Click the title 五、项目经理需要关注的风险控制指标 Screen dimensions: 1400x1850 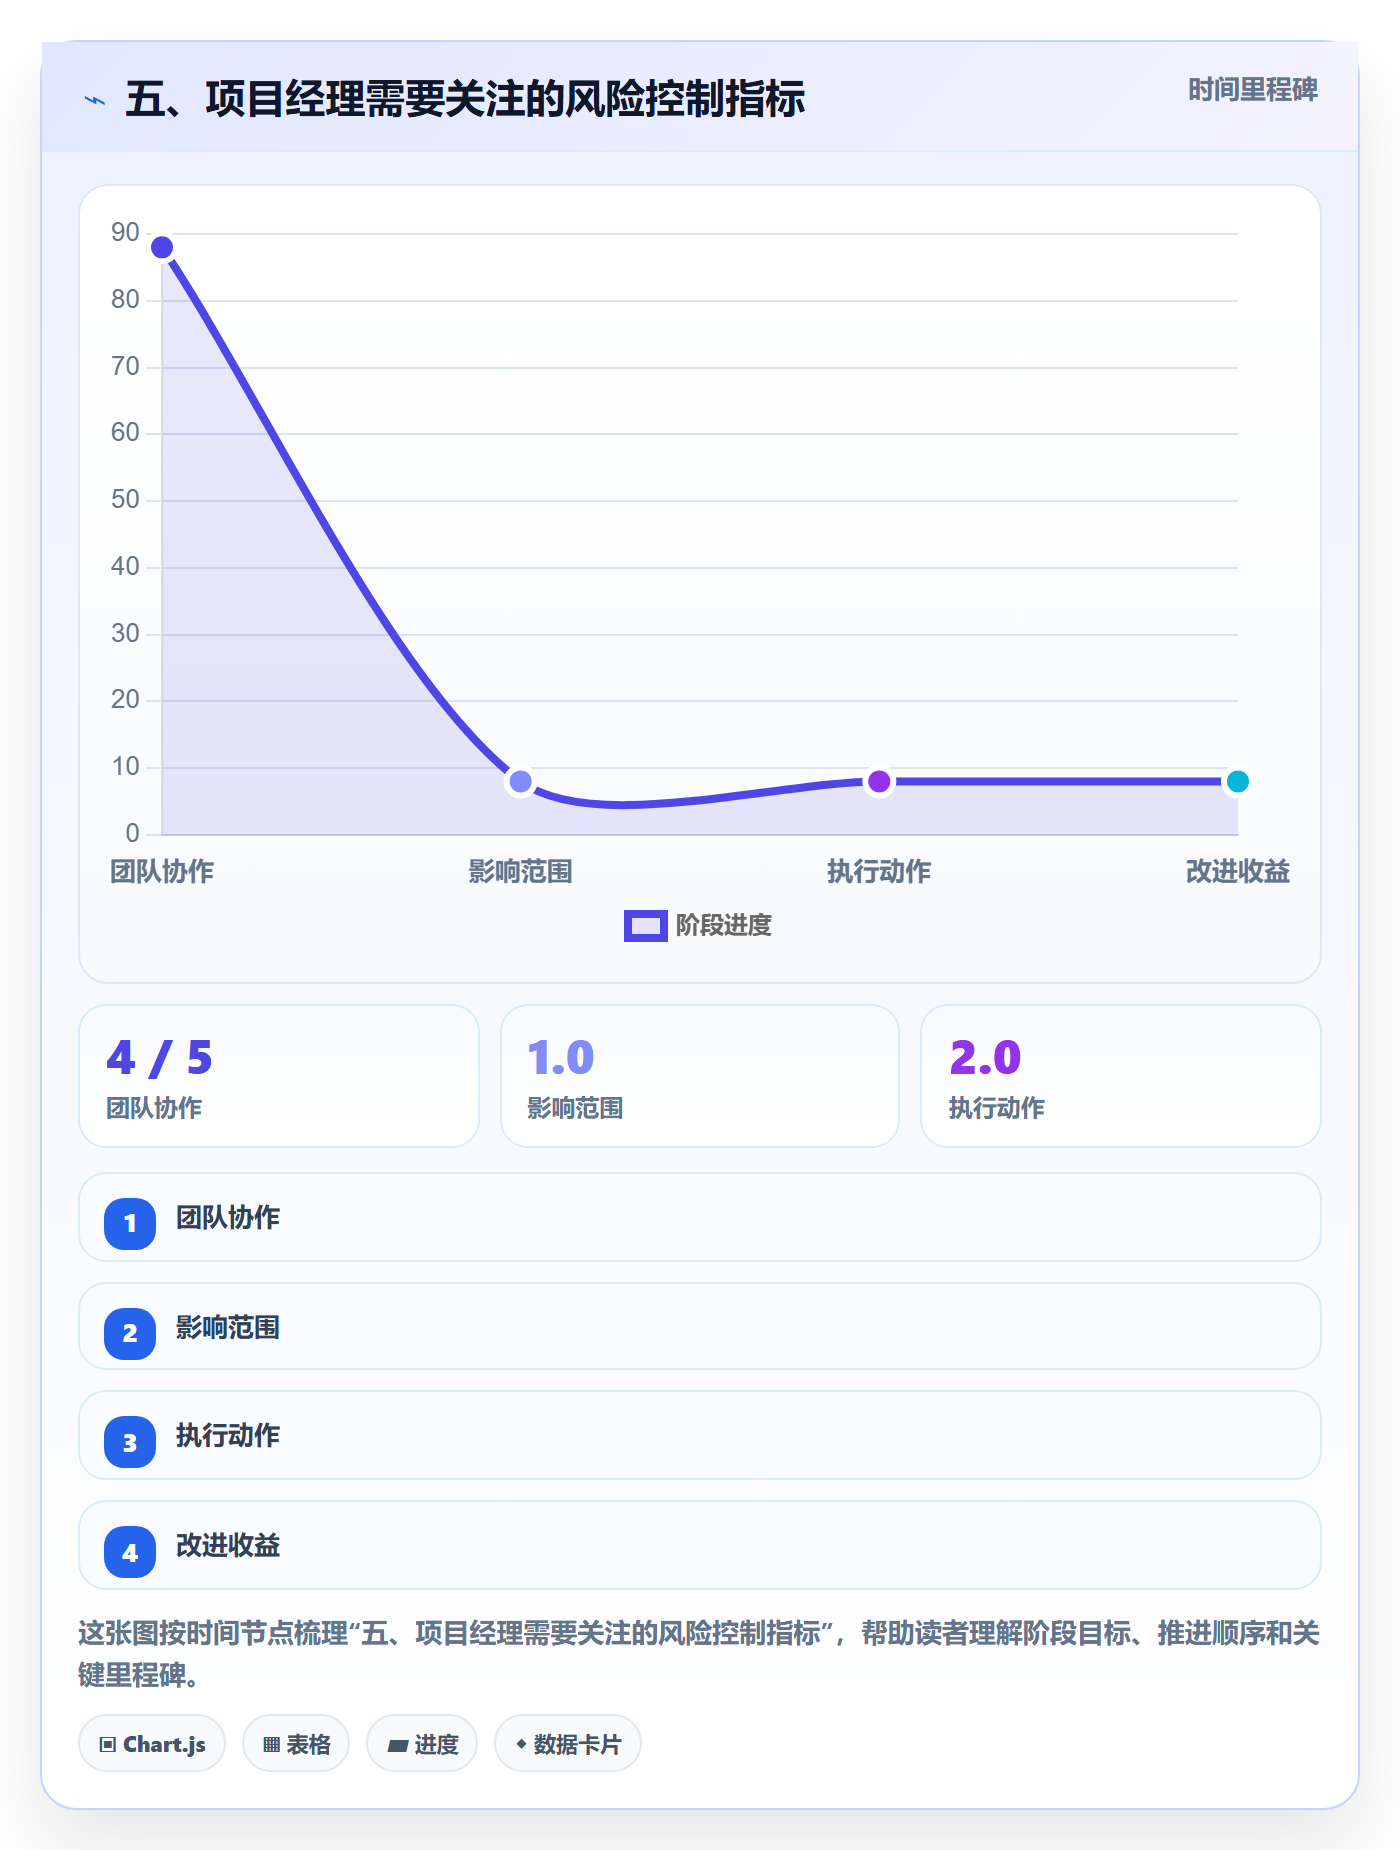tap(465, 99)
